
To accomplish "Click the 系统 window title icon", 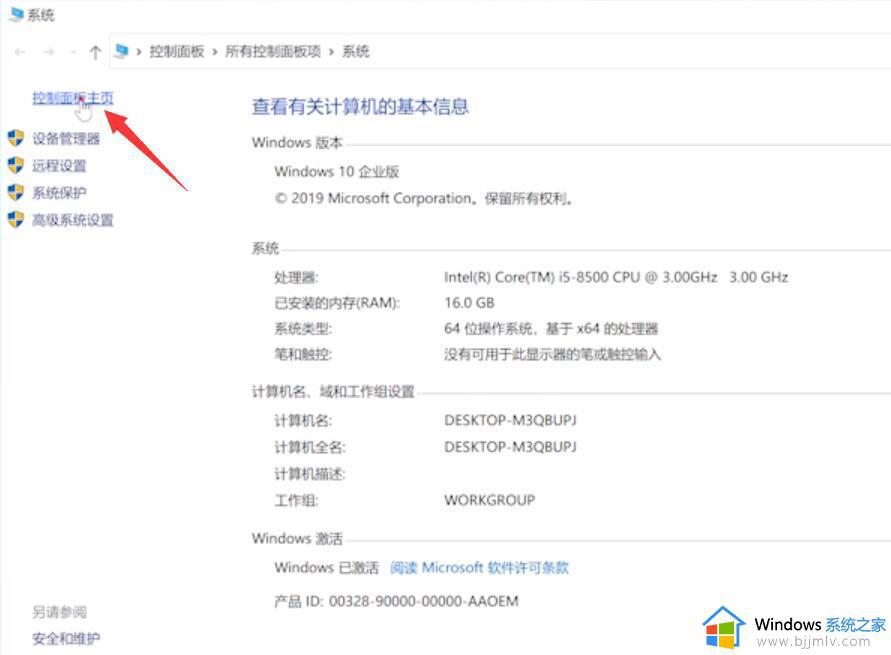I will (x=16, y=14).
